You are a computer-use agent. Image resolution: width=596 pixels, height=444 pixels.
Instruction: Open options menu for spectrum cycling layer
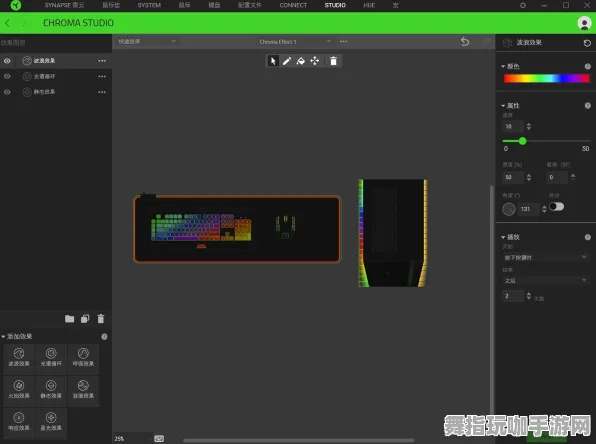pyautogui.click(x=102, y=76)
